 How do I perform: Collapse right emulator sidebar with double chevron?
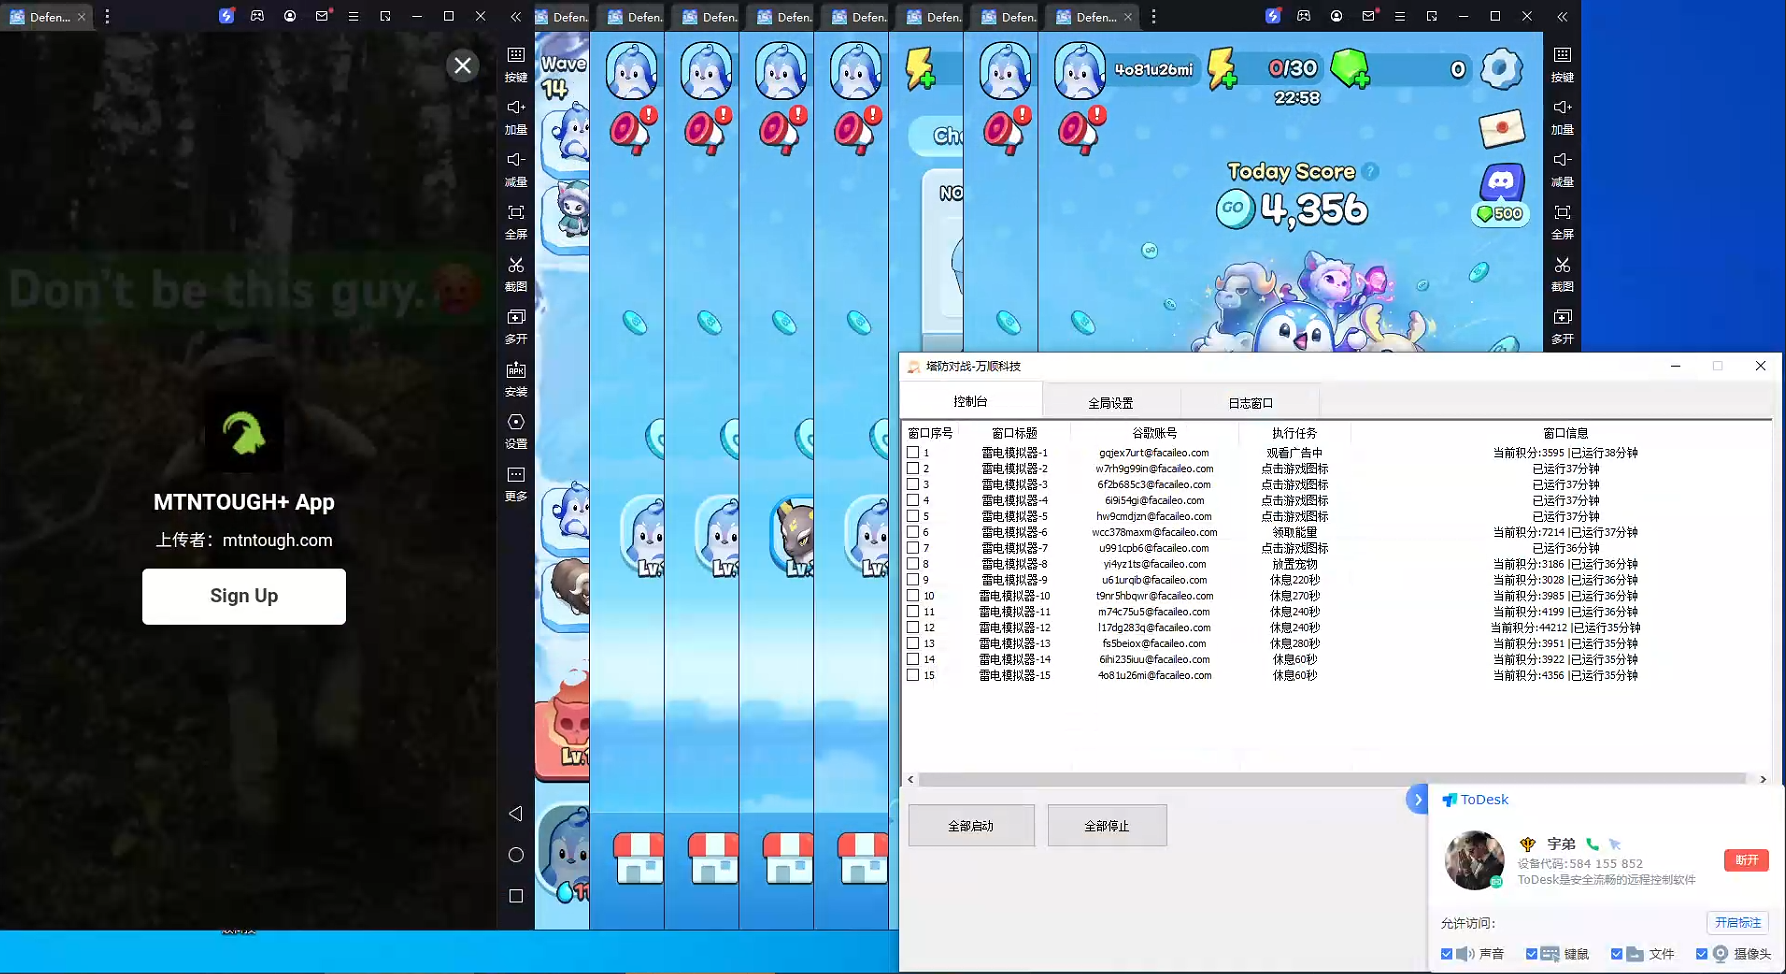(x=1562, y=17)
